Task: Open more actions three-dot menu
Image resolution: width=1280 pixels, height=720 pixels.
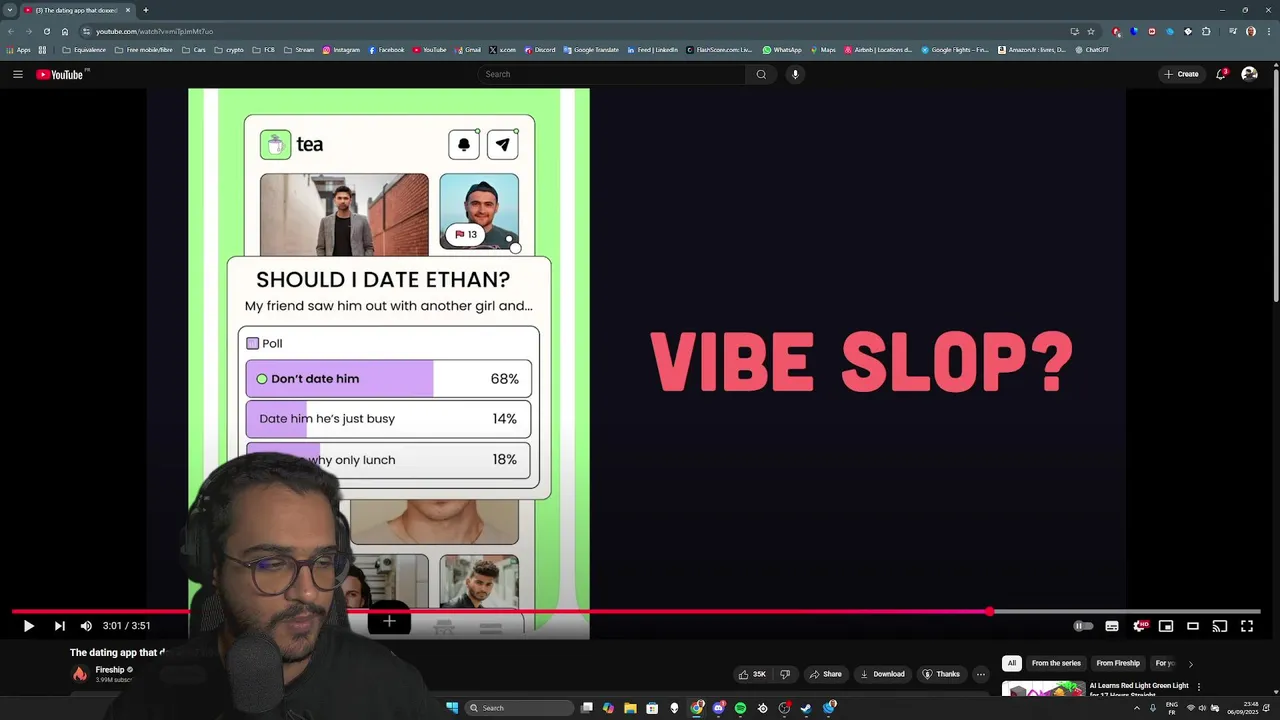Action: [980, 674]
